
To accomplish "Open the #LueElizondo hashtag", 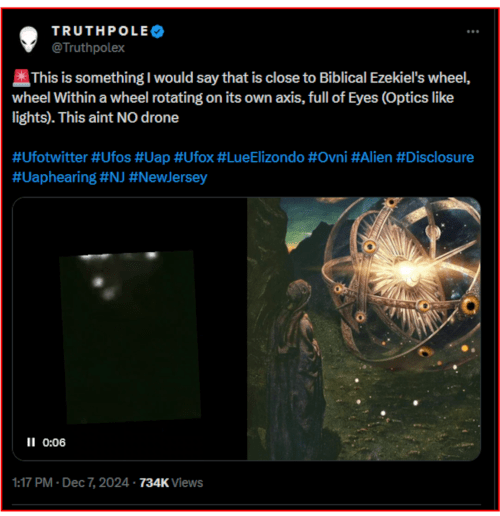I will coord(261,157).
